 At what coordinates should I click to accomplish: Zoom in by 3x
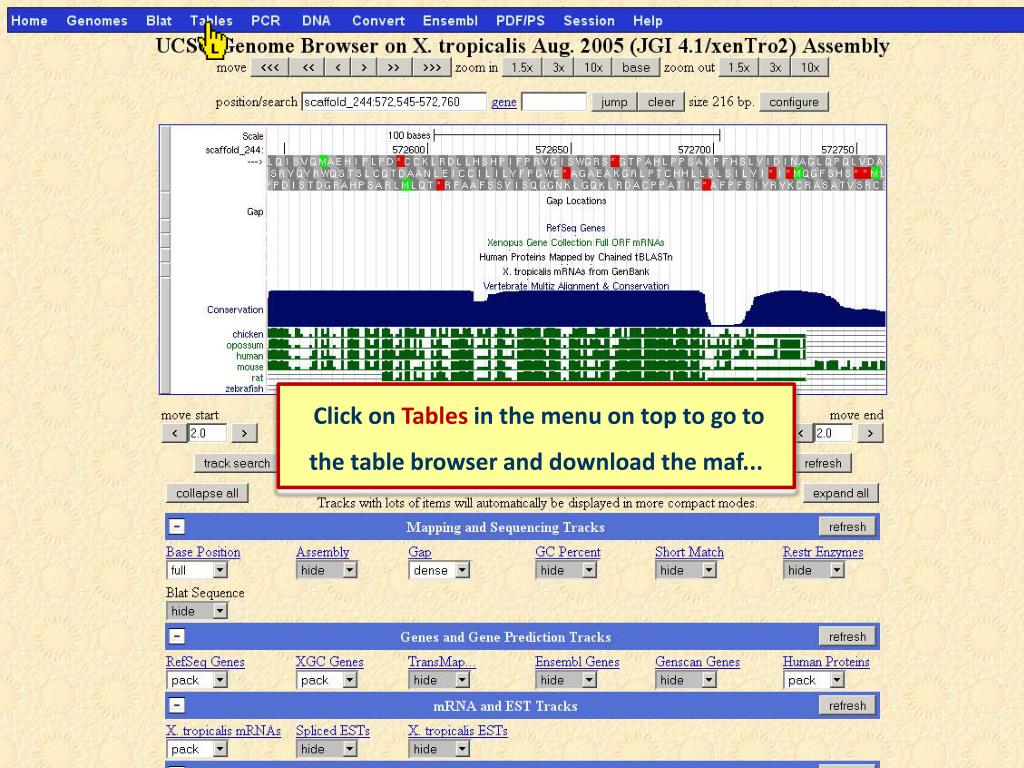[x=558, y=67]
